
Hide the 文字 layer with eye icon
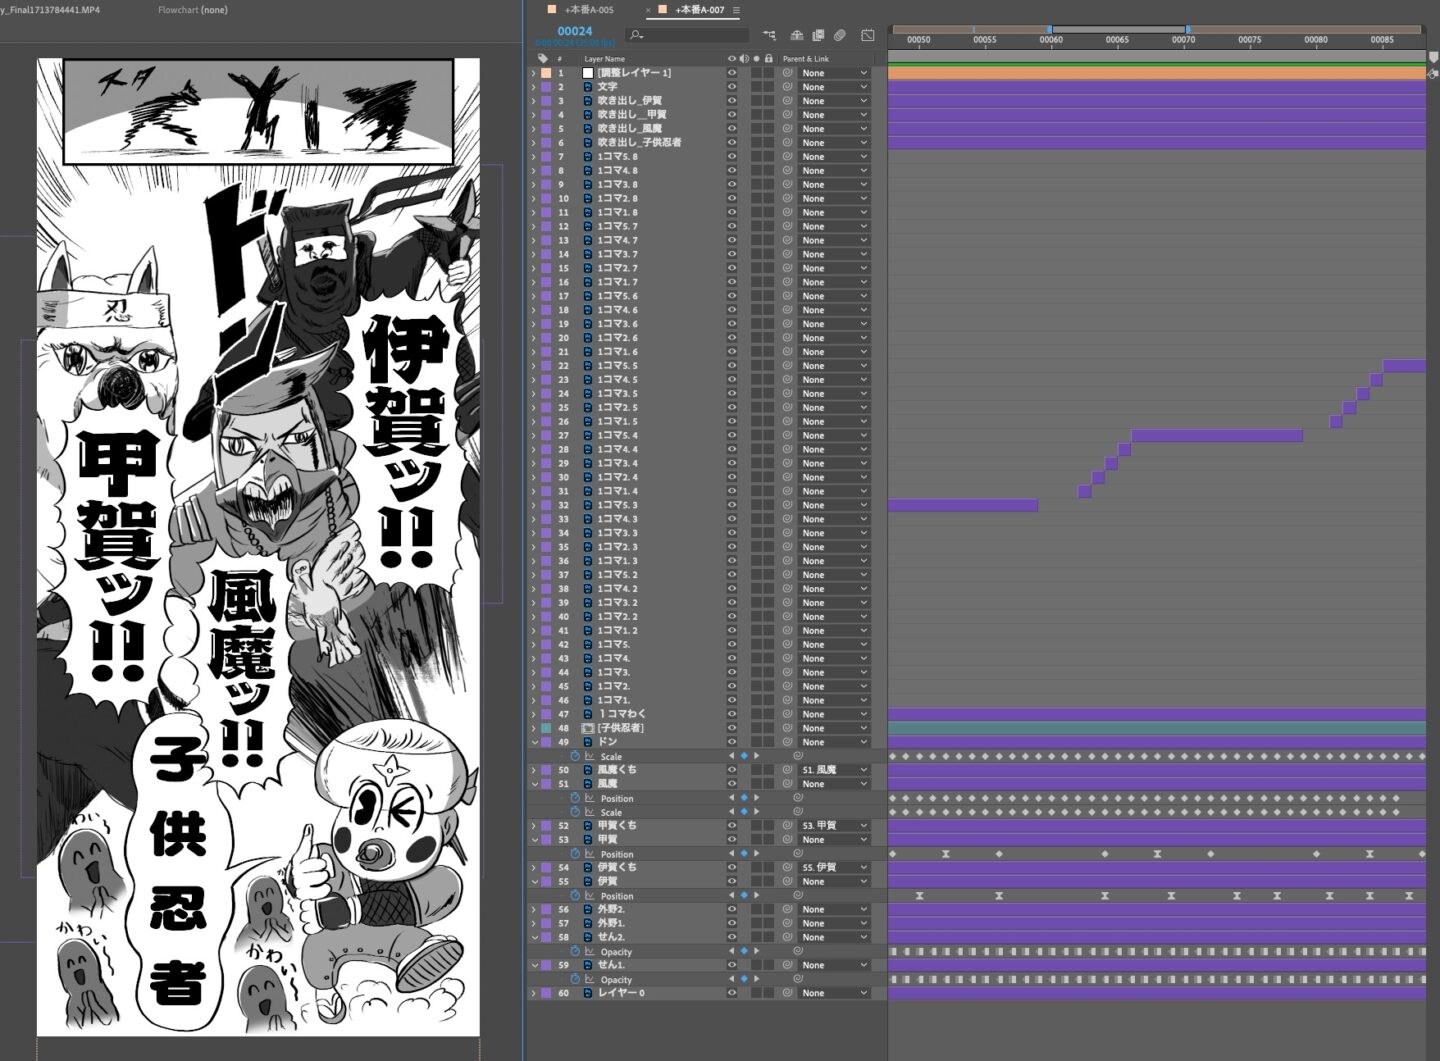pyautogui.click(x=731, y=87)
